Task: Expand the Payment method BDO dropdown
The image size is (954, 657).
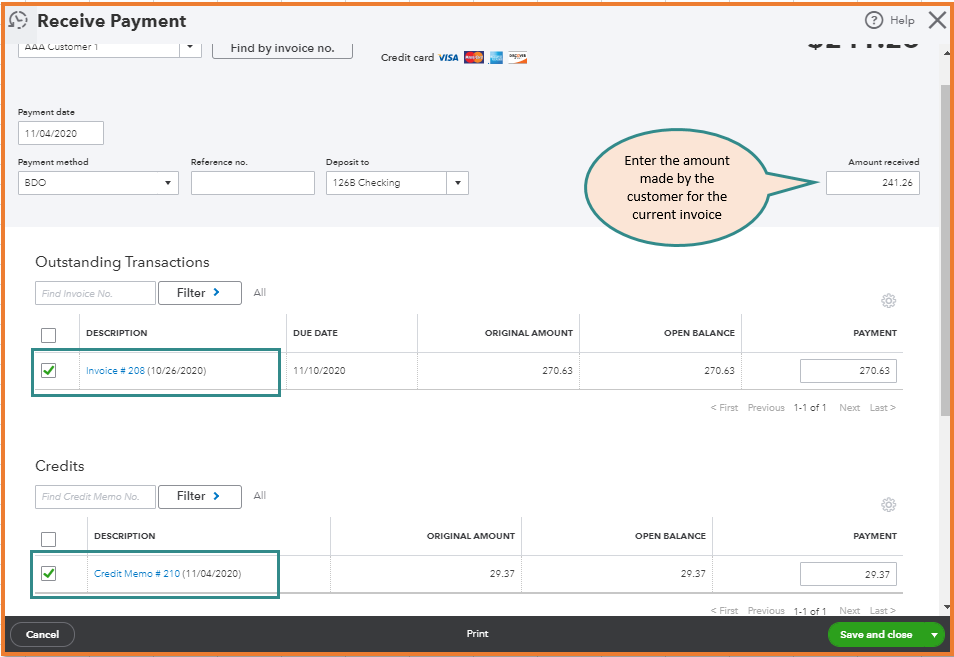Action: (x=168, y=183)
